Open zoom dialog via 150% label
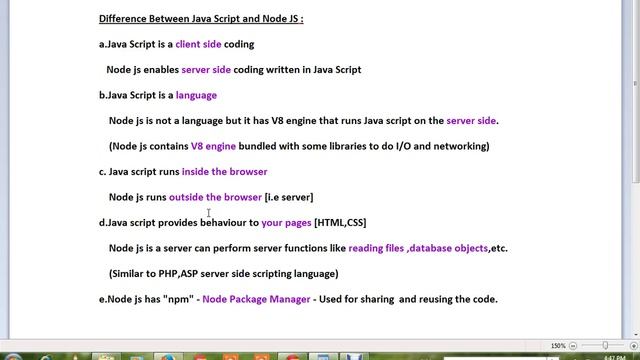640x360 pixels. click(x=558, y=346)
